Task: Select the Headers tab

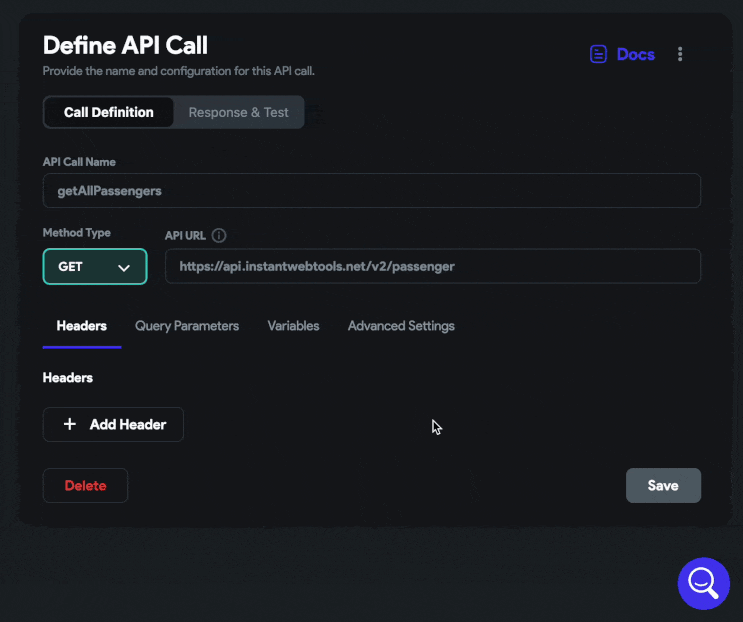Action: coord(82,326)
